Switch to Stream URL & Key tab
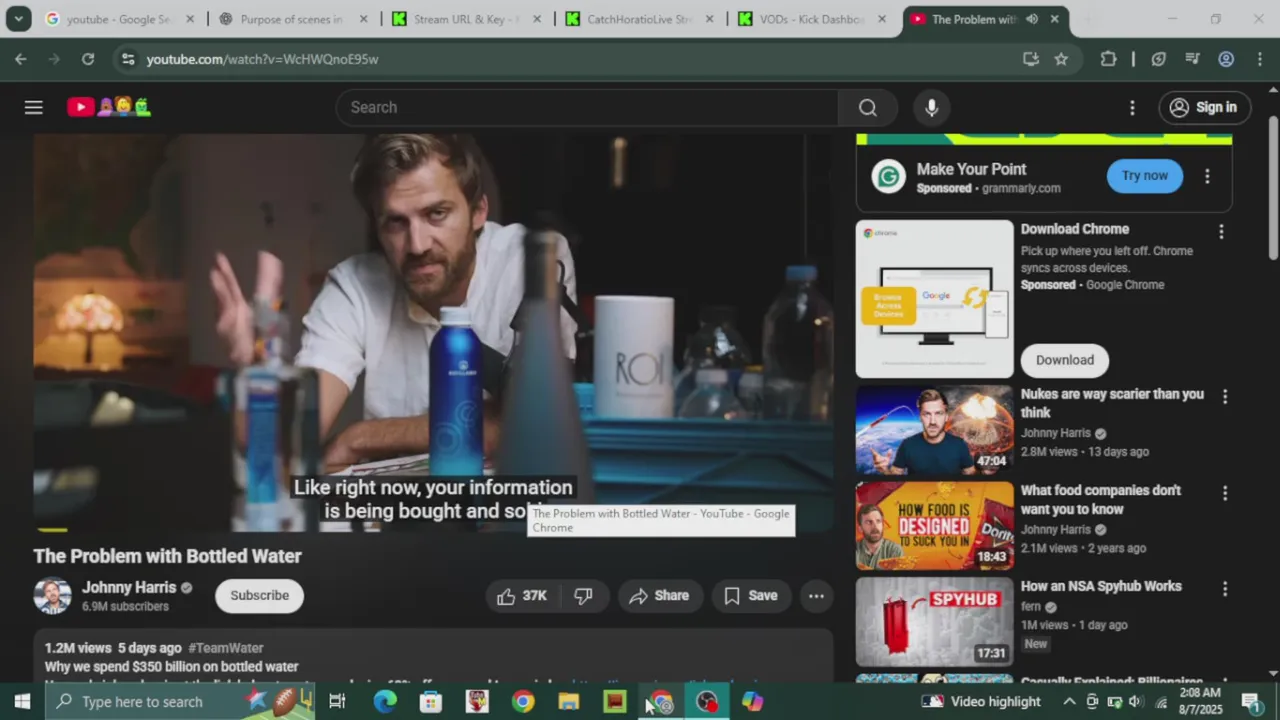This screenshot has width=1280, height=720. [x=464, y=19]
